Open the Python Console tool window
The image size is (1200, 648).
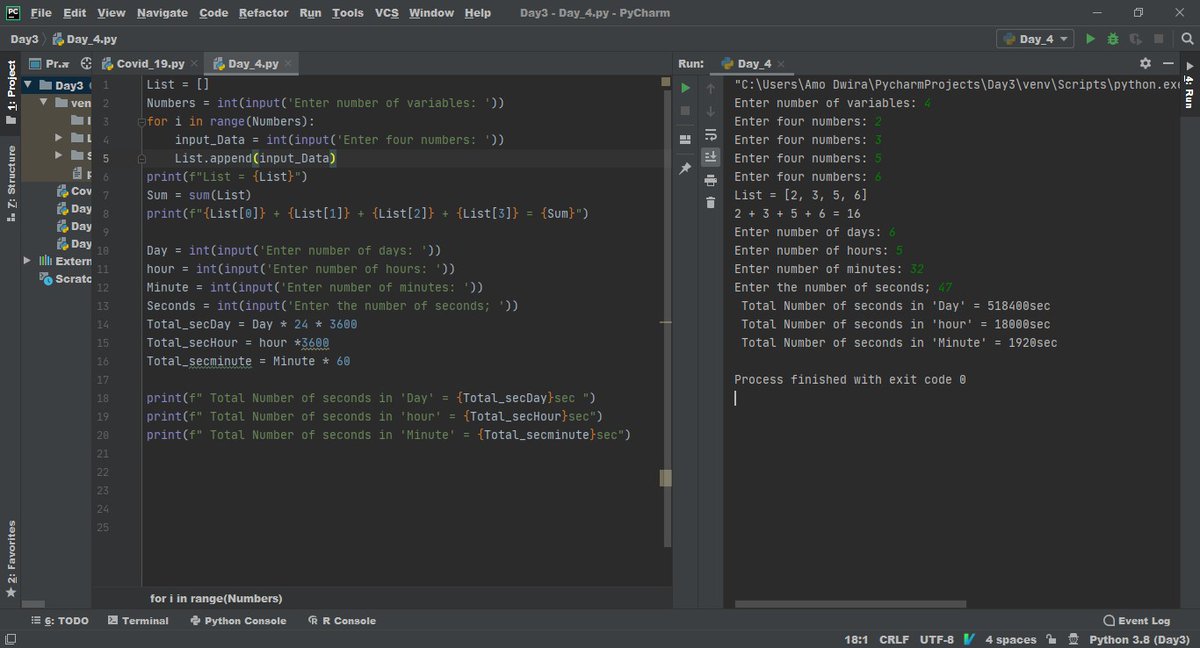click(237, 621)
